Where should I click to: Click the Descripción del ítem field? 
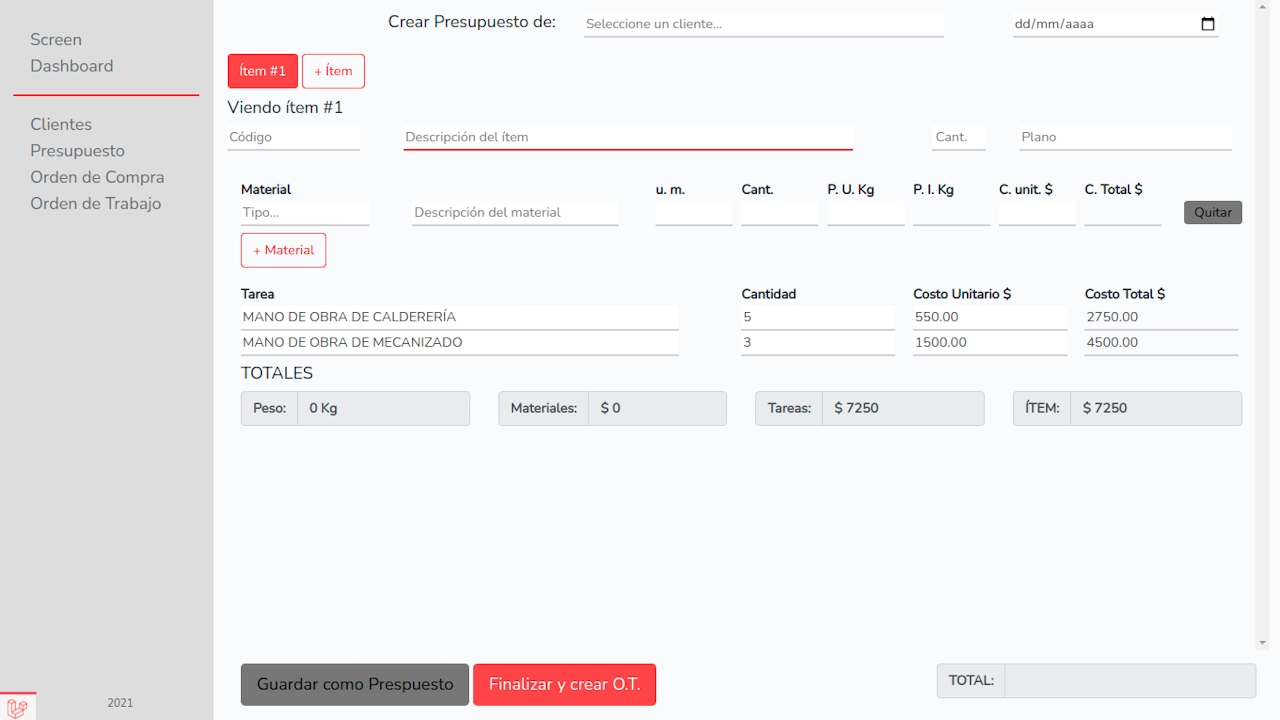pyautogui.click(x=627, y=137)
